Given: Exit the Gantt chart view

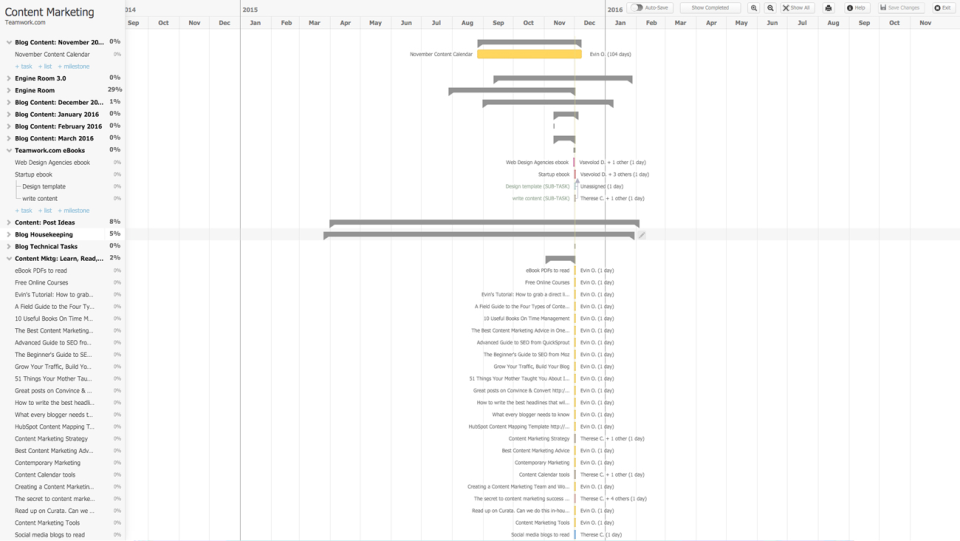Looking at the screenshot, I should [943, 8].
